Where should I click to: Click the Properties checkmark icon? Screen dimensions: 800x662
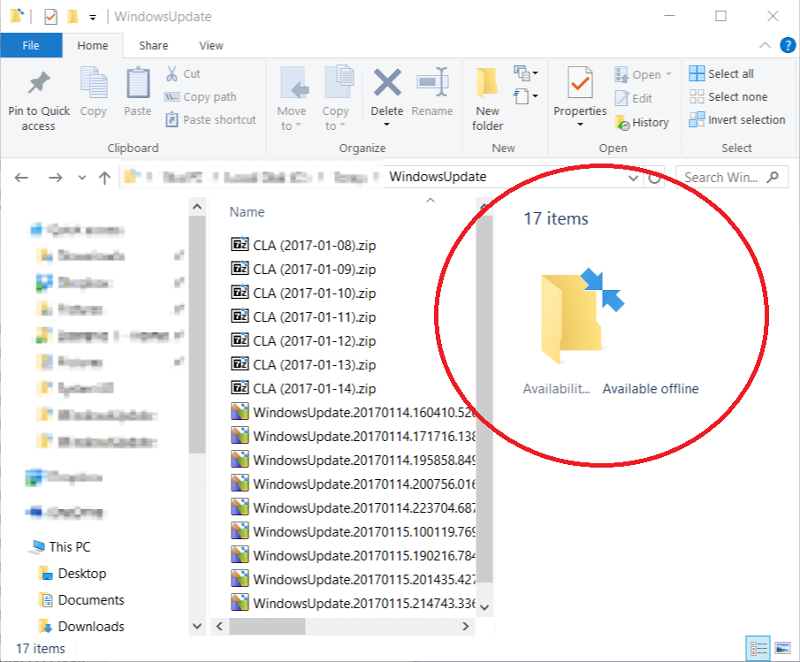tap(580, 82)
